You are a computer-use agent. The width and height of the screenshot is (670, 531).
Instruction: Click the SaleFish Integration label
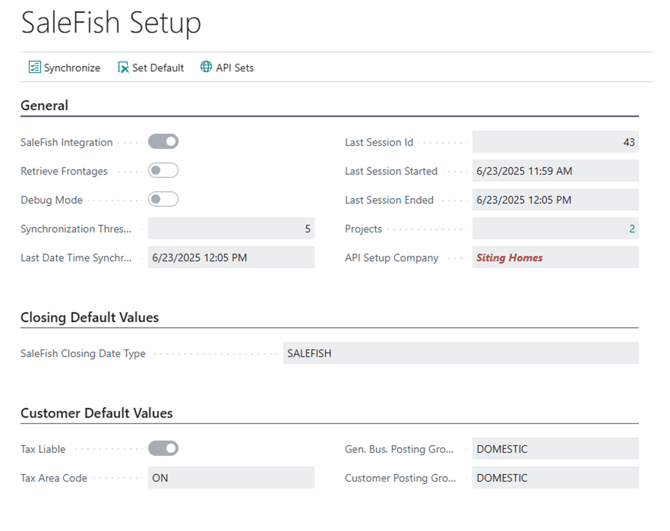point(67,142)
